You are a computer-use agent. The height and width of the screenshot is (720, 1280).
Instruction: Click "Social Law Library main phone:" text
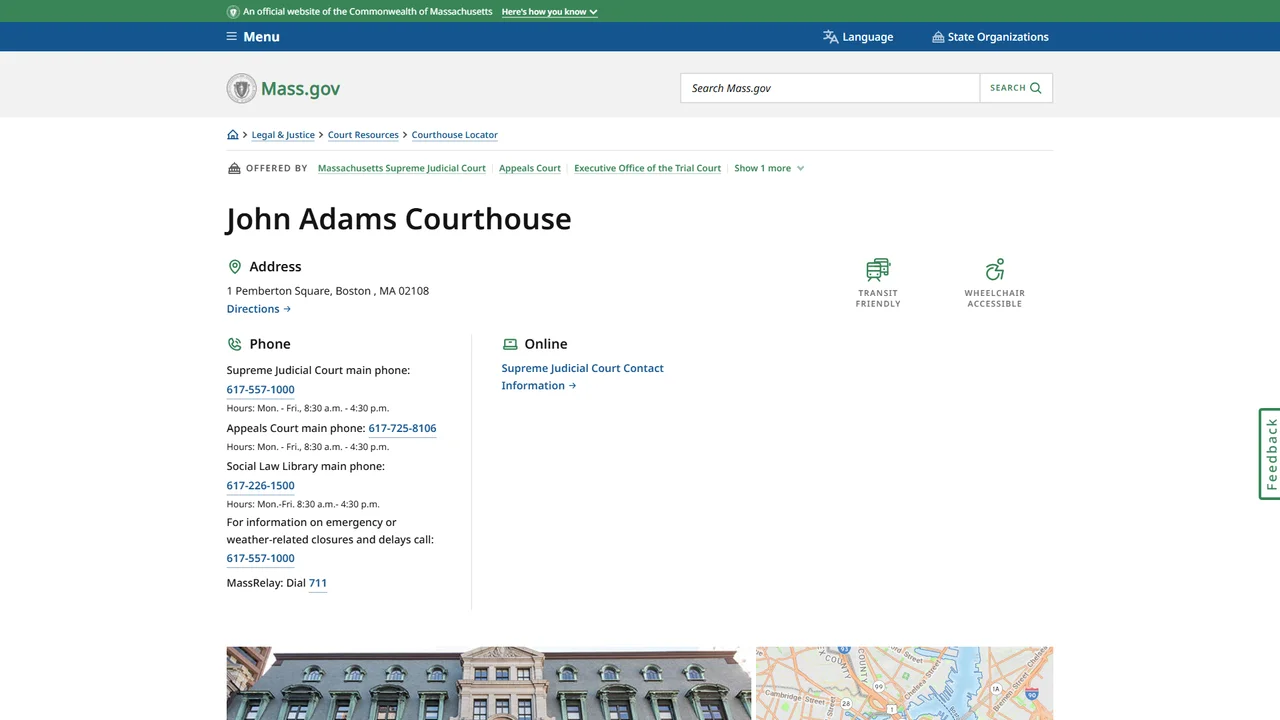pyautogui.click(x=306, y=466)
